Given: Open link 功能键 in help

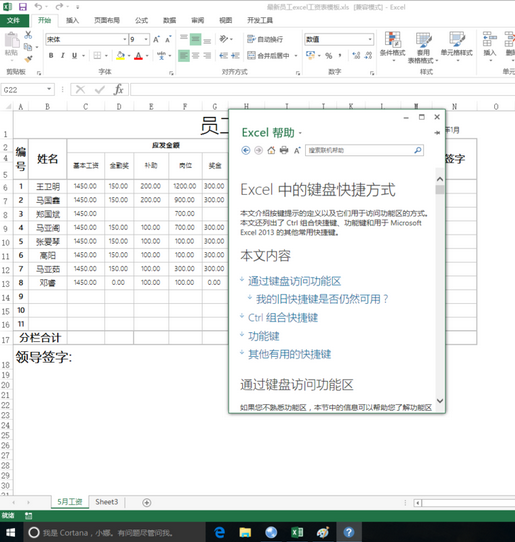Looking at the screenshot, I should (x=263, y=336).
